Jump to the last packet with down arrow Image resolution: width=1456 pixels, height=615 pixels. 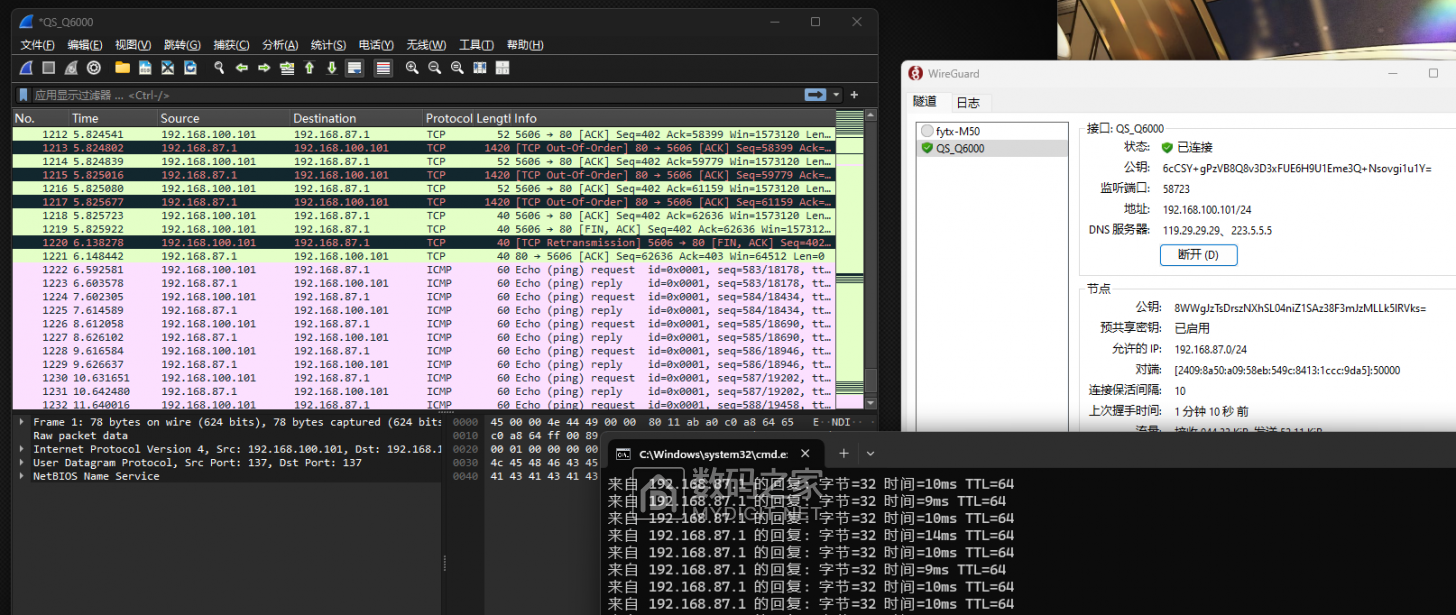pyautogui.click(x=332, y=68)
